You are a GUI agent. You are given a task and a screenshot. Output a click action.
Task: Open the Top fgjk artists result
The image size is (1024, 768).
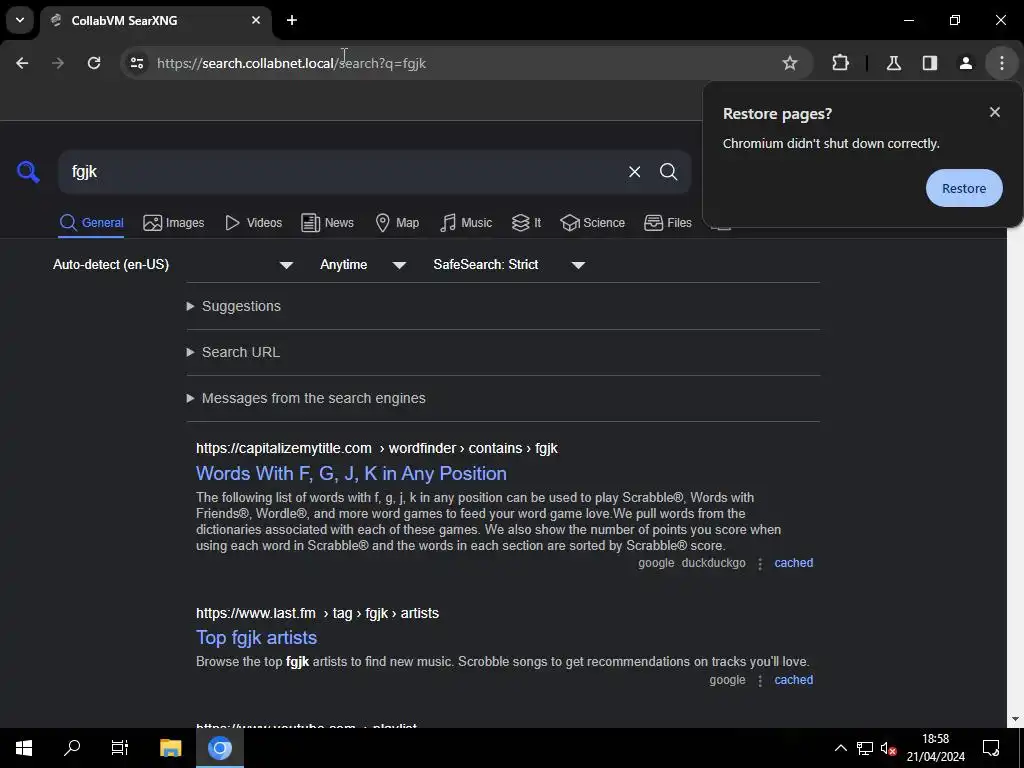tap(257, 637)
